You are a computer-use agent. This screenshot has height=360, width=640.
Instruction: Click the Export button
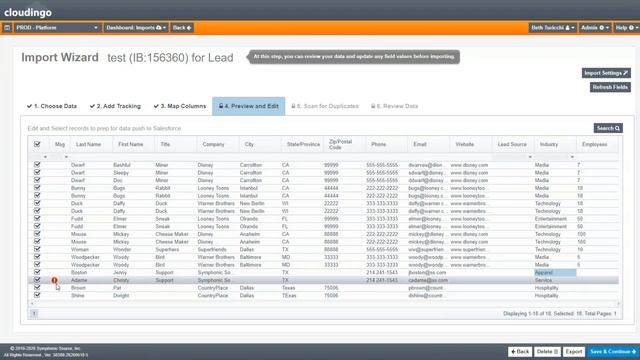pyautogui.click(x=573, y=351)
